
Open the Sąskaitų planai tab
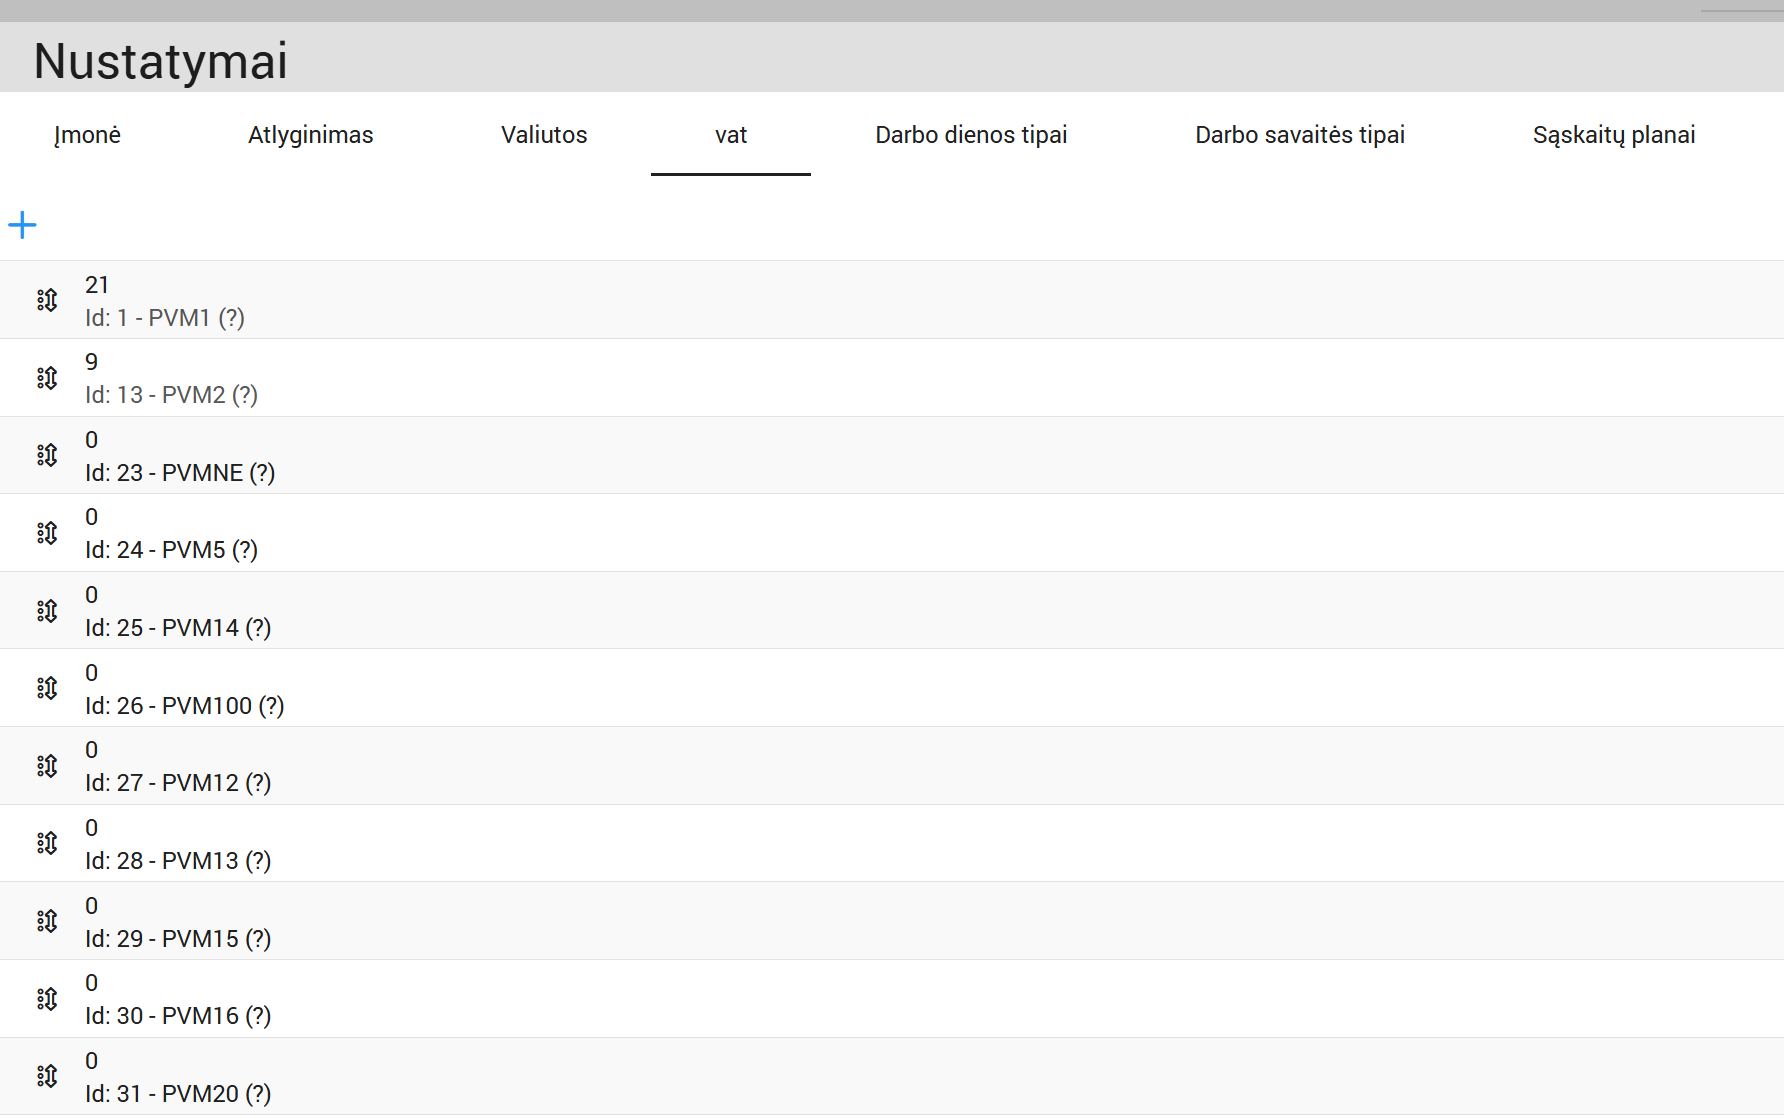(1614, 135)
